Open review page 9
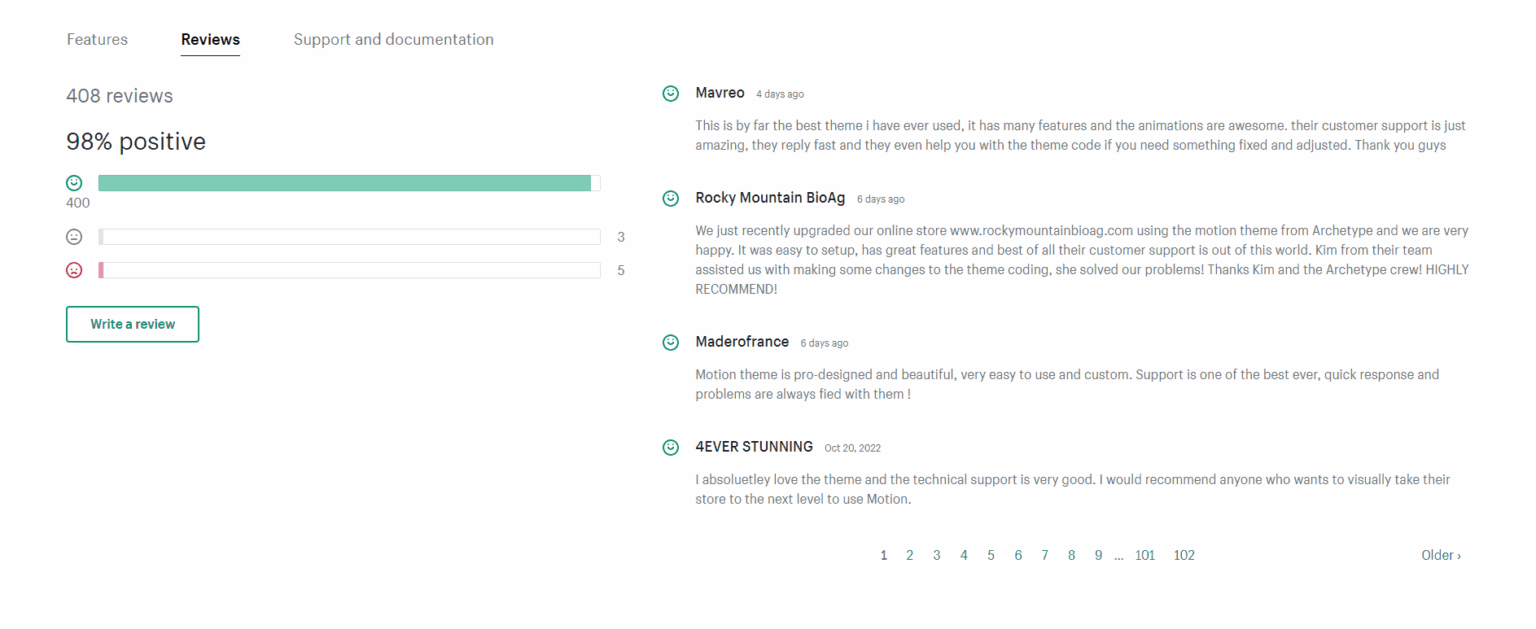 [1098, 555]
